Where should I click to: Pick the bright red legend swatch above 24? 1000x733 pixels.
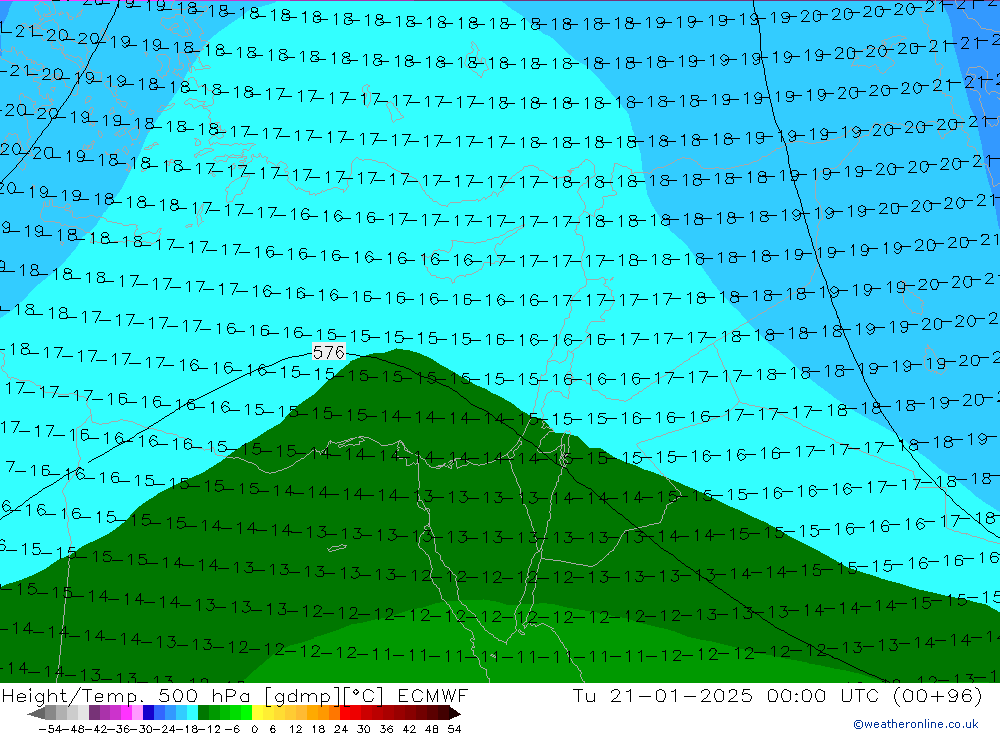click(x=345, y=713)
